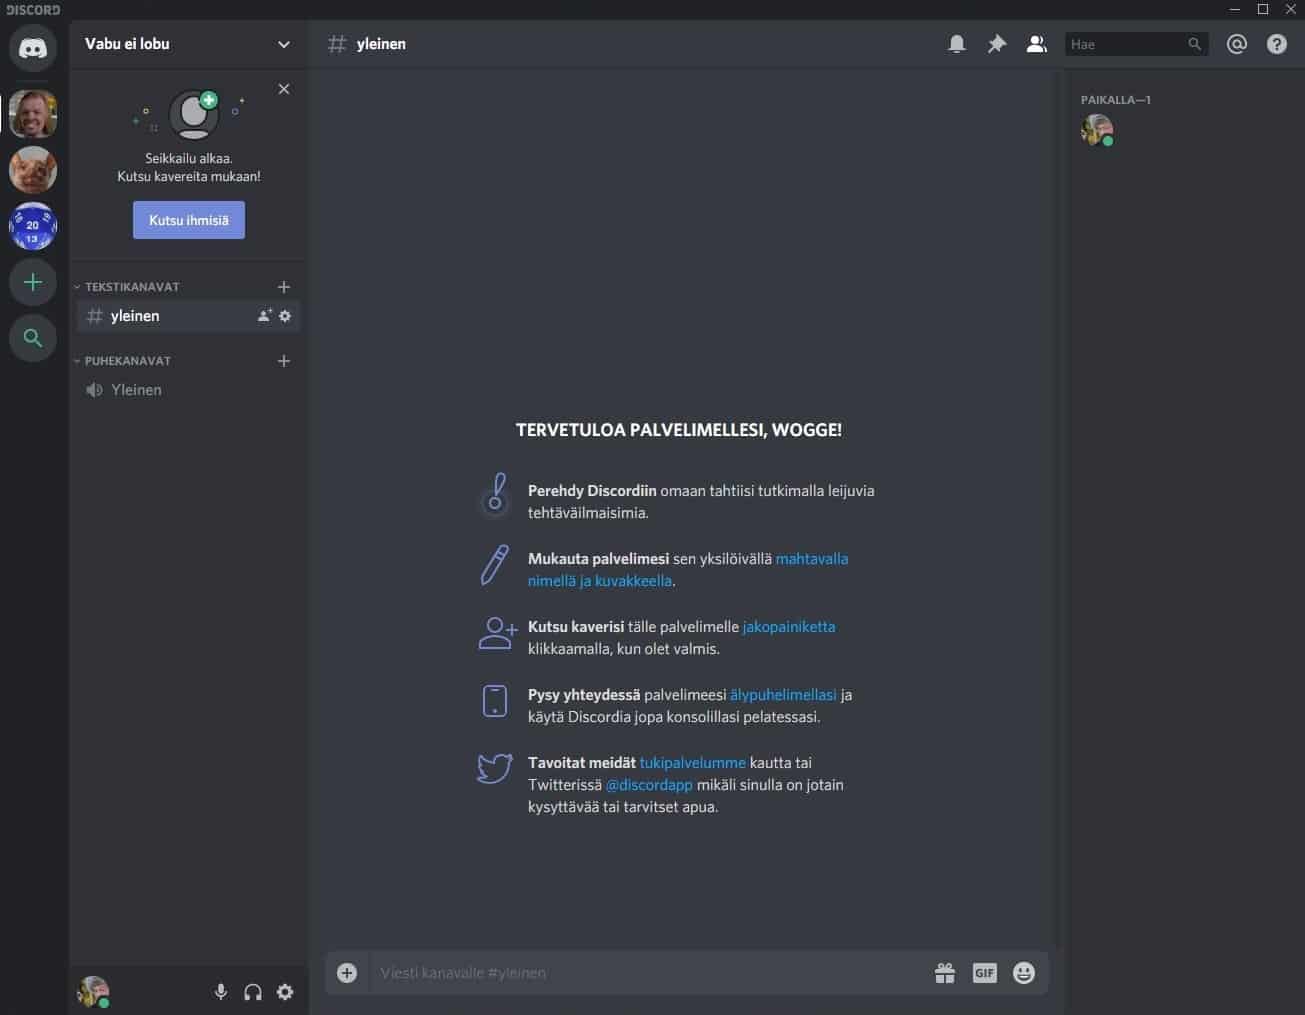Open user settings gear

285,992
